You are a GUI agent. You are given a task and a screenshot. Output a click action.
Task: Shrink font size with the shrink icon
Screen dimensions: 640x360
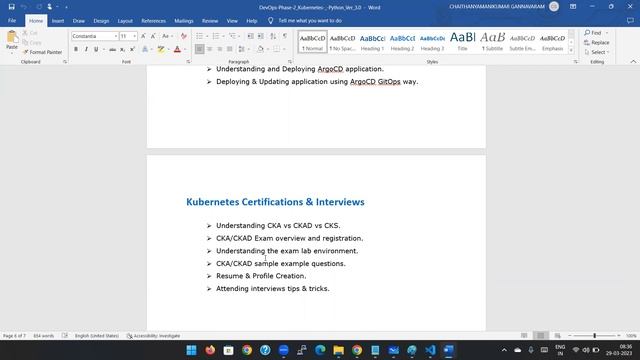point(153,36)
